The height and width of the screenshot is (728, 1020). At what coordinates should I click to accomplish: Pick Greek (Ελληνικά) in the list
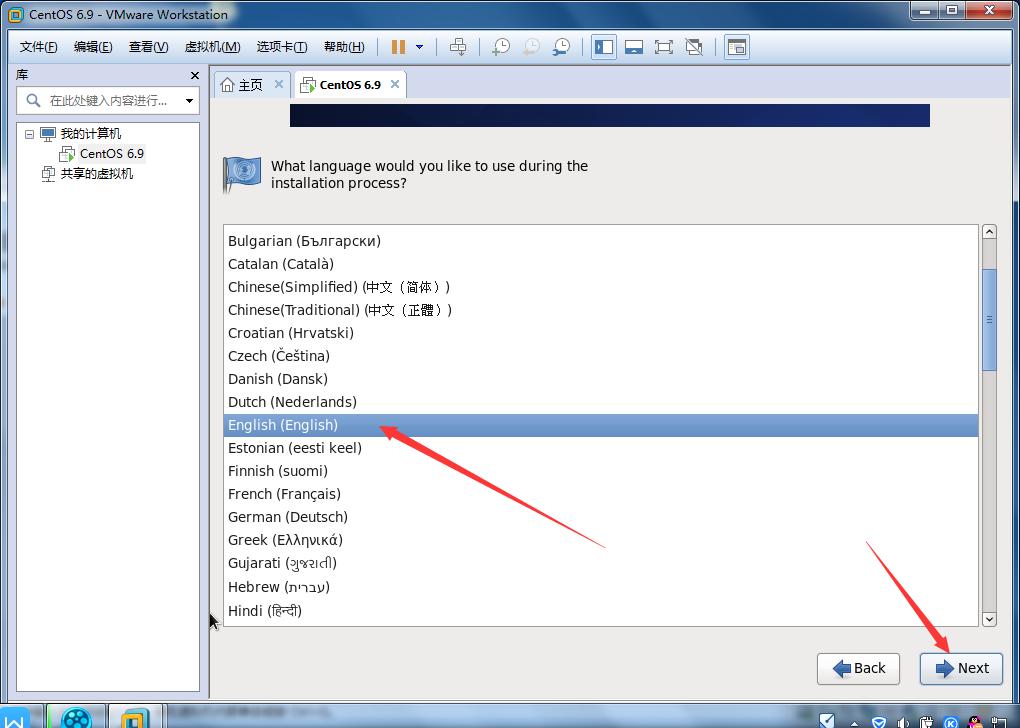[600, 540]
